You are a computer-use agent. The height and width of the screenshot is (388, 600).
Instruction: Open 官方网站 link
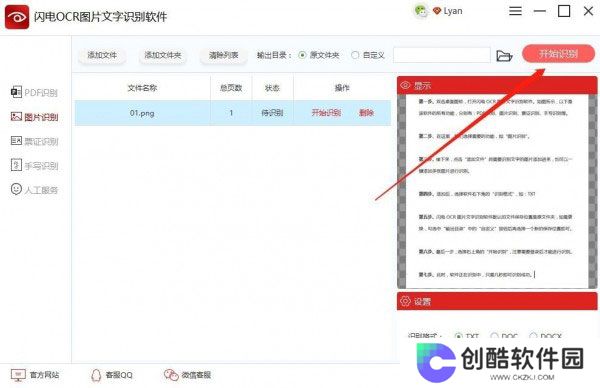click(35, 375)
